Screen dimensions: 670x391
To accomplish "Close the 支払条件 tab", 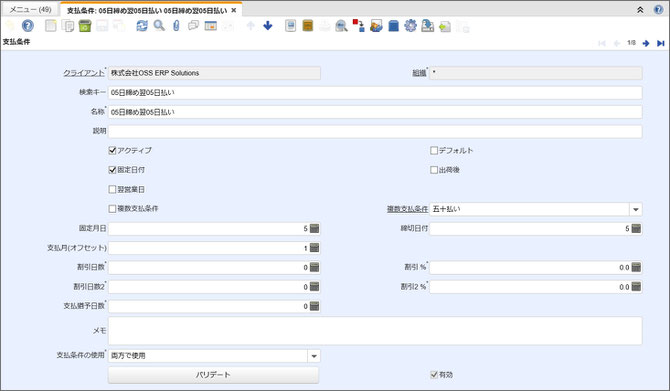I will tap(234, 10).
